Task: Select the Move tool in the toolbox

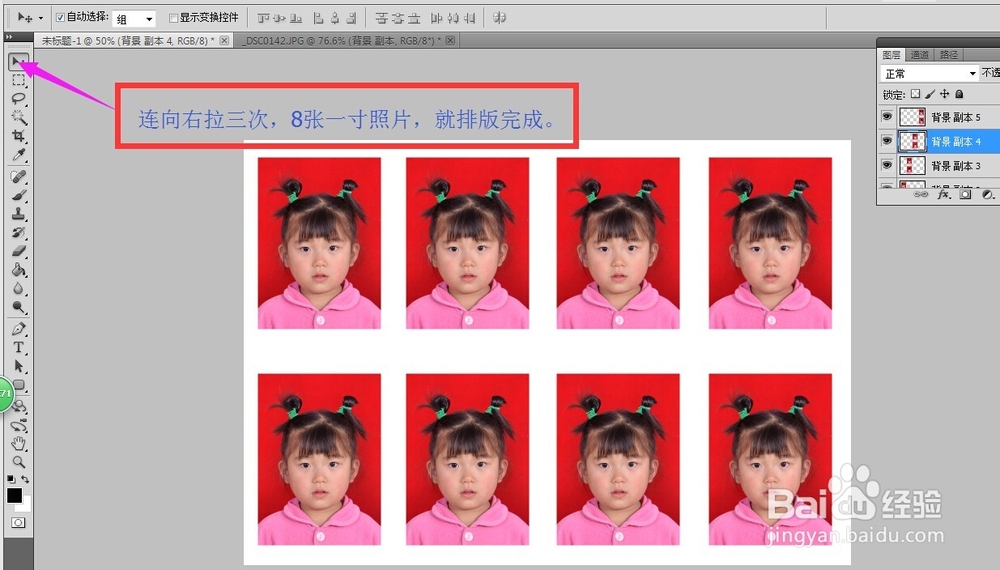Action: (18, 62)
